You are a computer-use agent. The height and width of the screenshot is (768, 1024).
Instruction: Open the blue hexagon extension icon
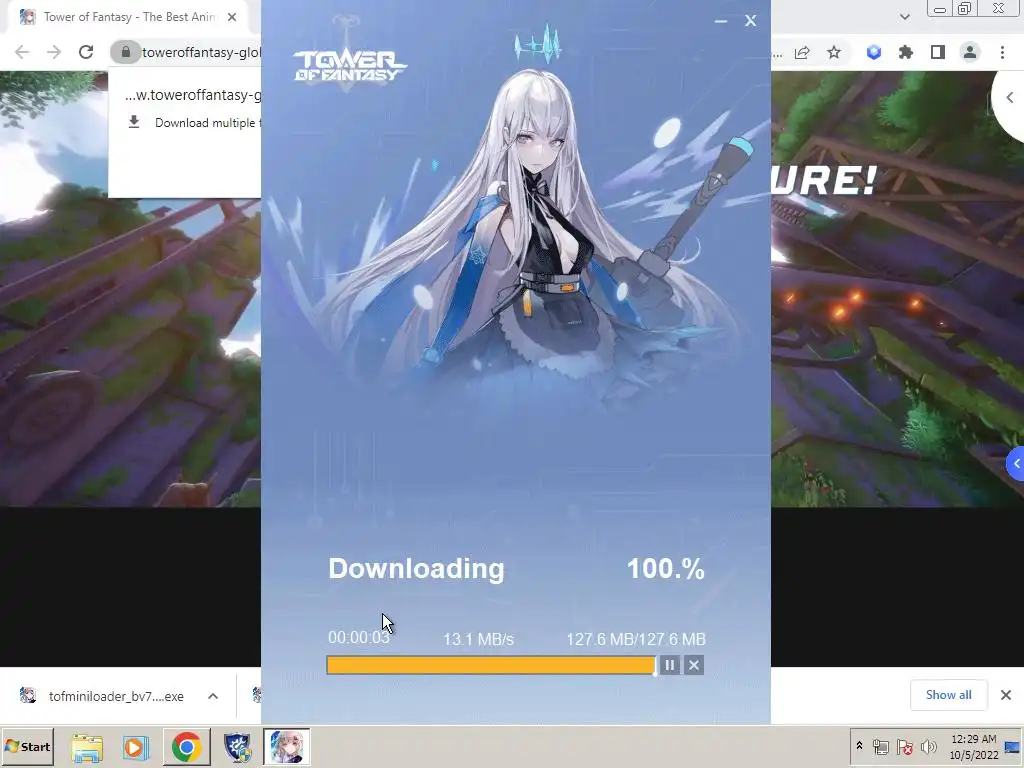coord(874,52)
